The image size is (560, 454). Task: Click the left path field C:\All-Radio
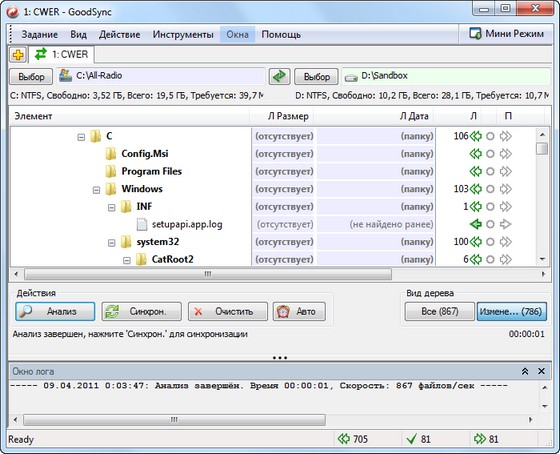pyautogui.click(x=161, y=76)
